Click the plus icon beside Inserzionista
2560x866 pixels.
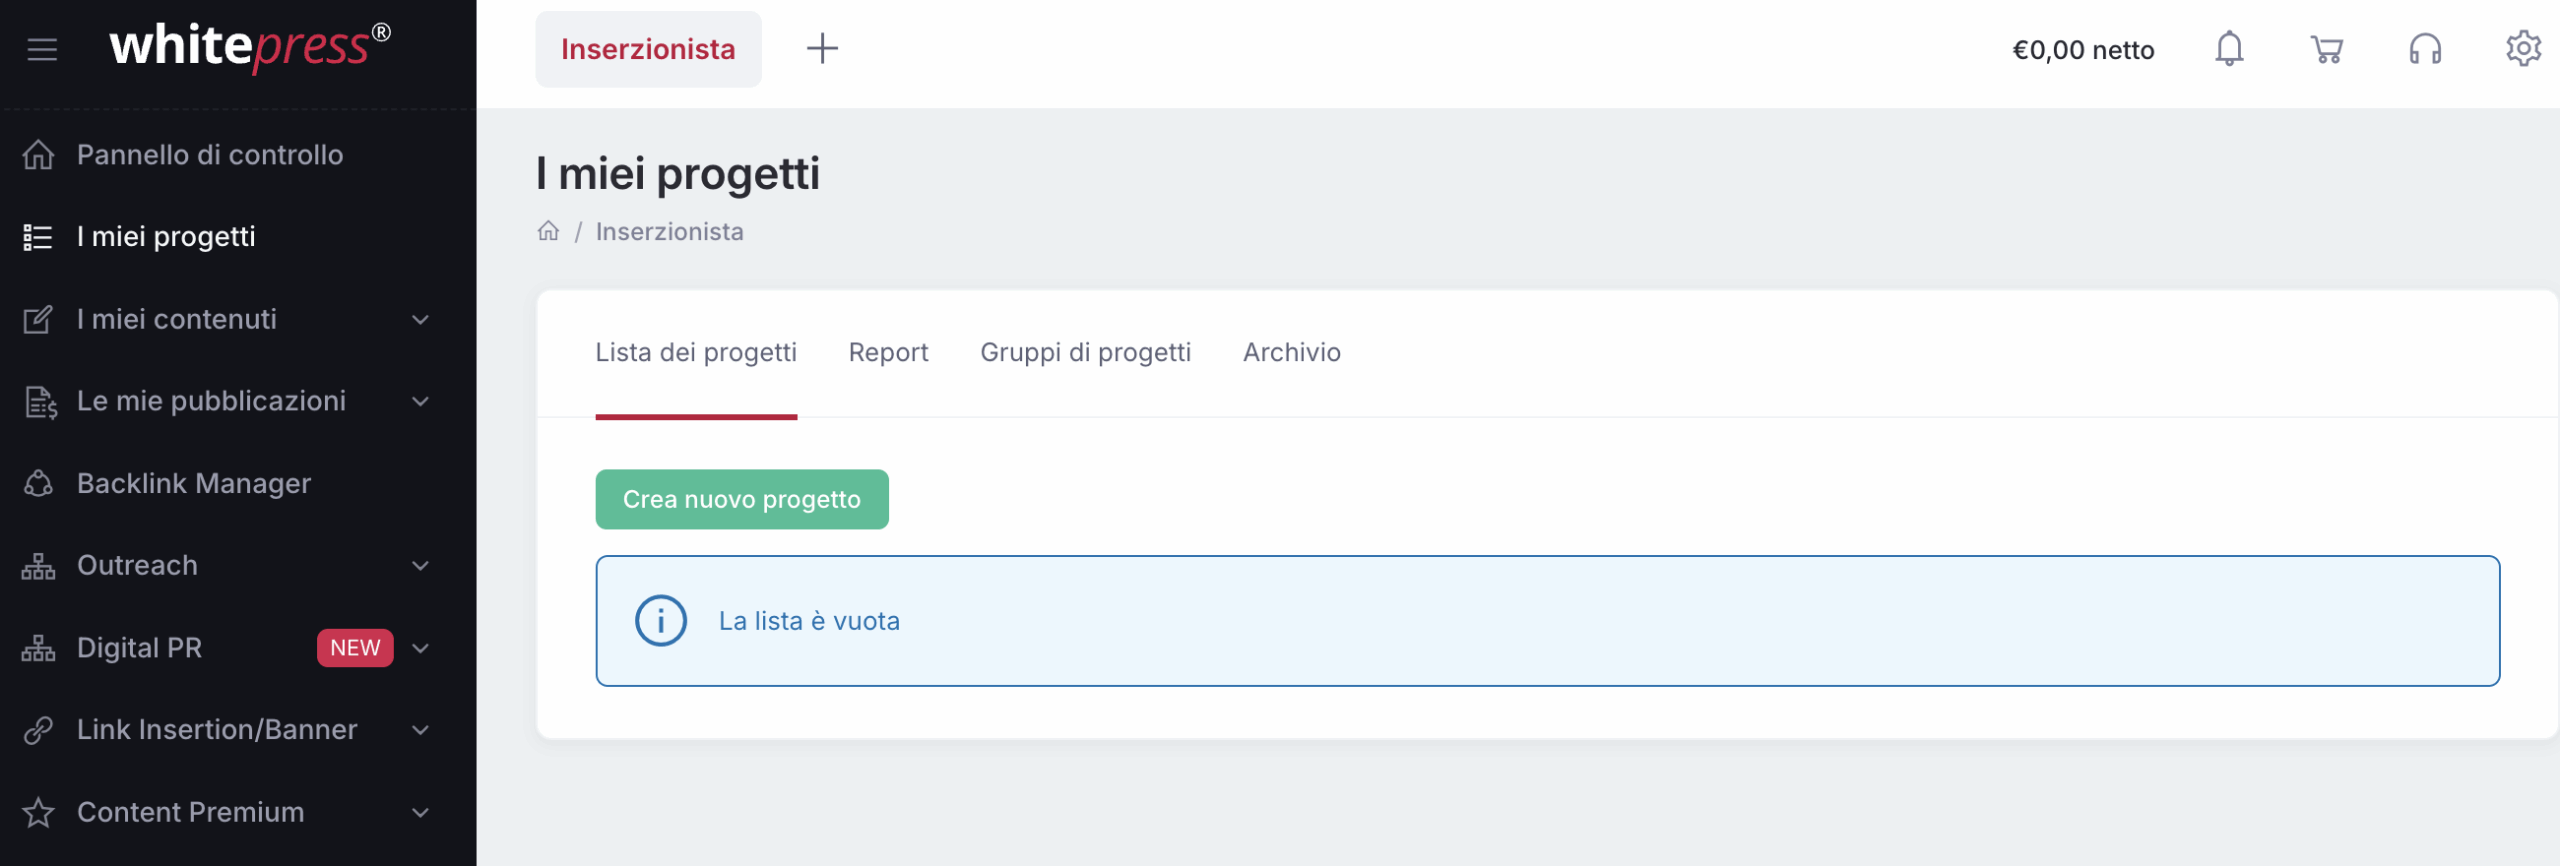click(822, 49)
